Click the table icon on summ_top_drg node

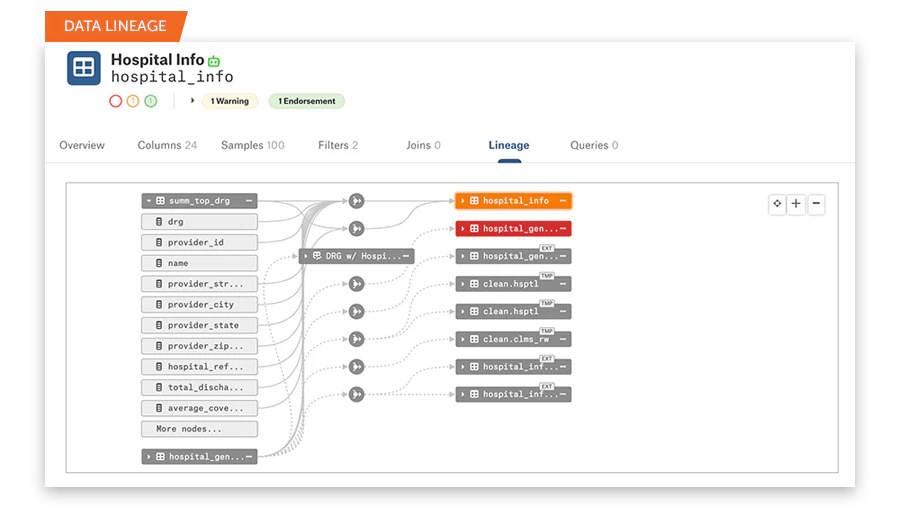(160, 201)
